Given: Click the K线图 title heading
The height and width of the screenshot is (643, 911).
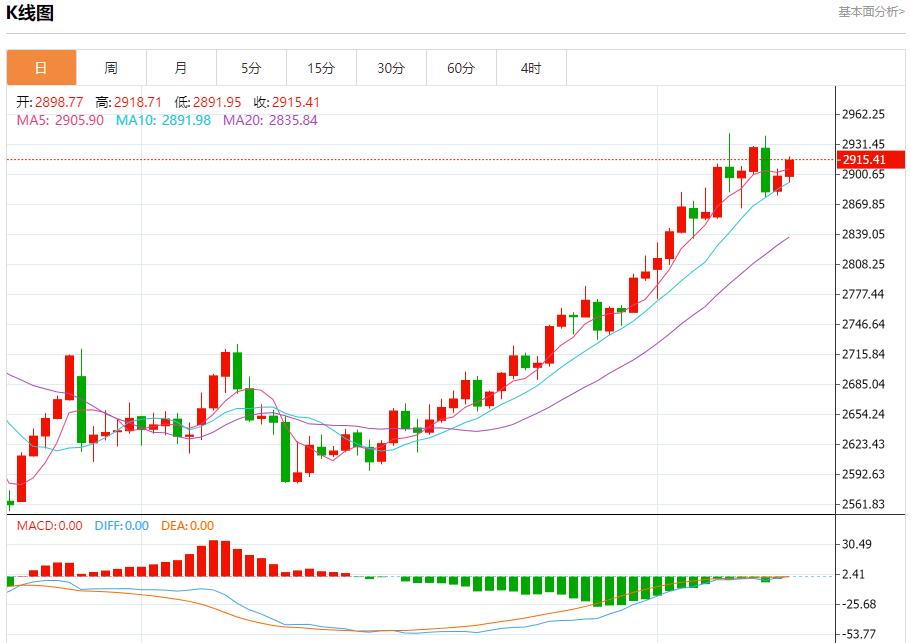Looking at the screenshot, I should click(x=30, y=13).
